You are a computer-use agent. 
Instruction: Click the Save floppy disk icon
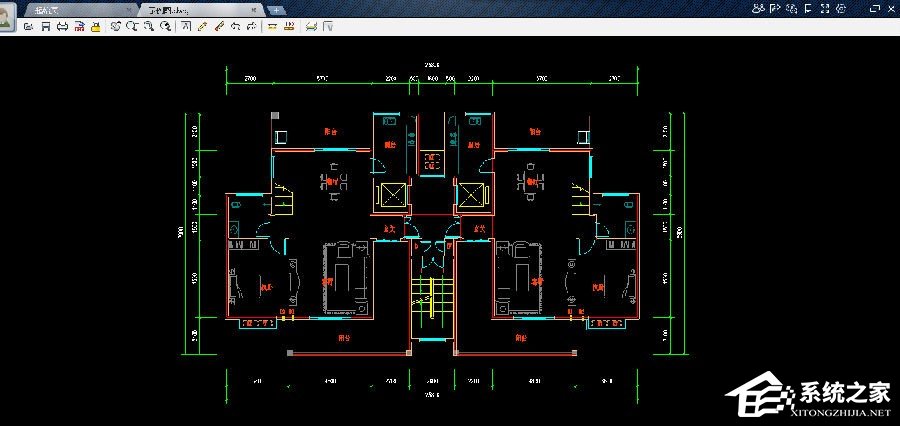point(46,26)
